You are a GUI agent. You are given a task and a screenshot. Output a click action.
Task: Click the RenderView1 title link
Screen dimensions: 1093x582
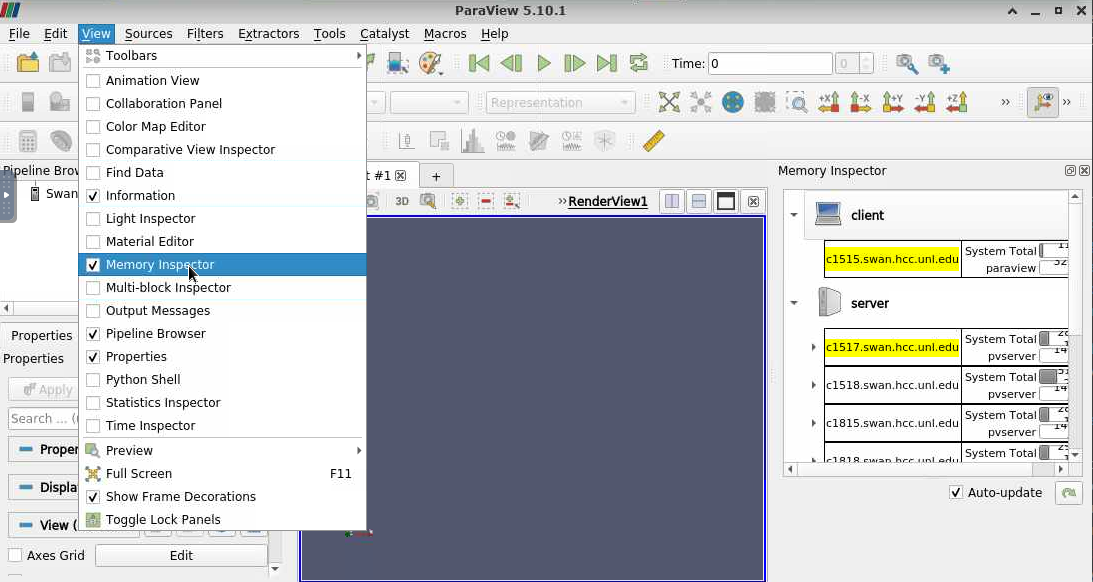tap(608, 201)
